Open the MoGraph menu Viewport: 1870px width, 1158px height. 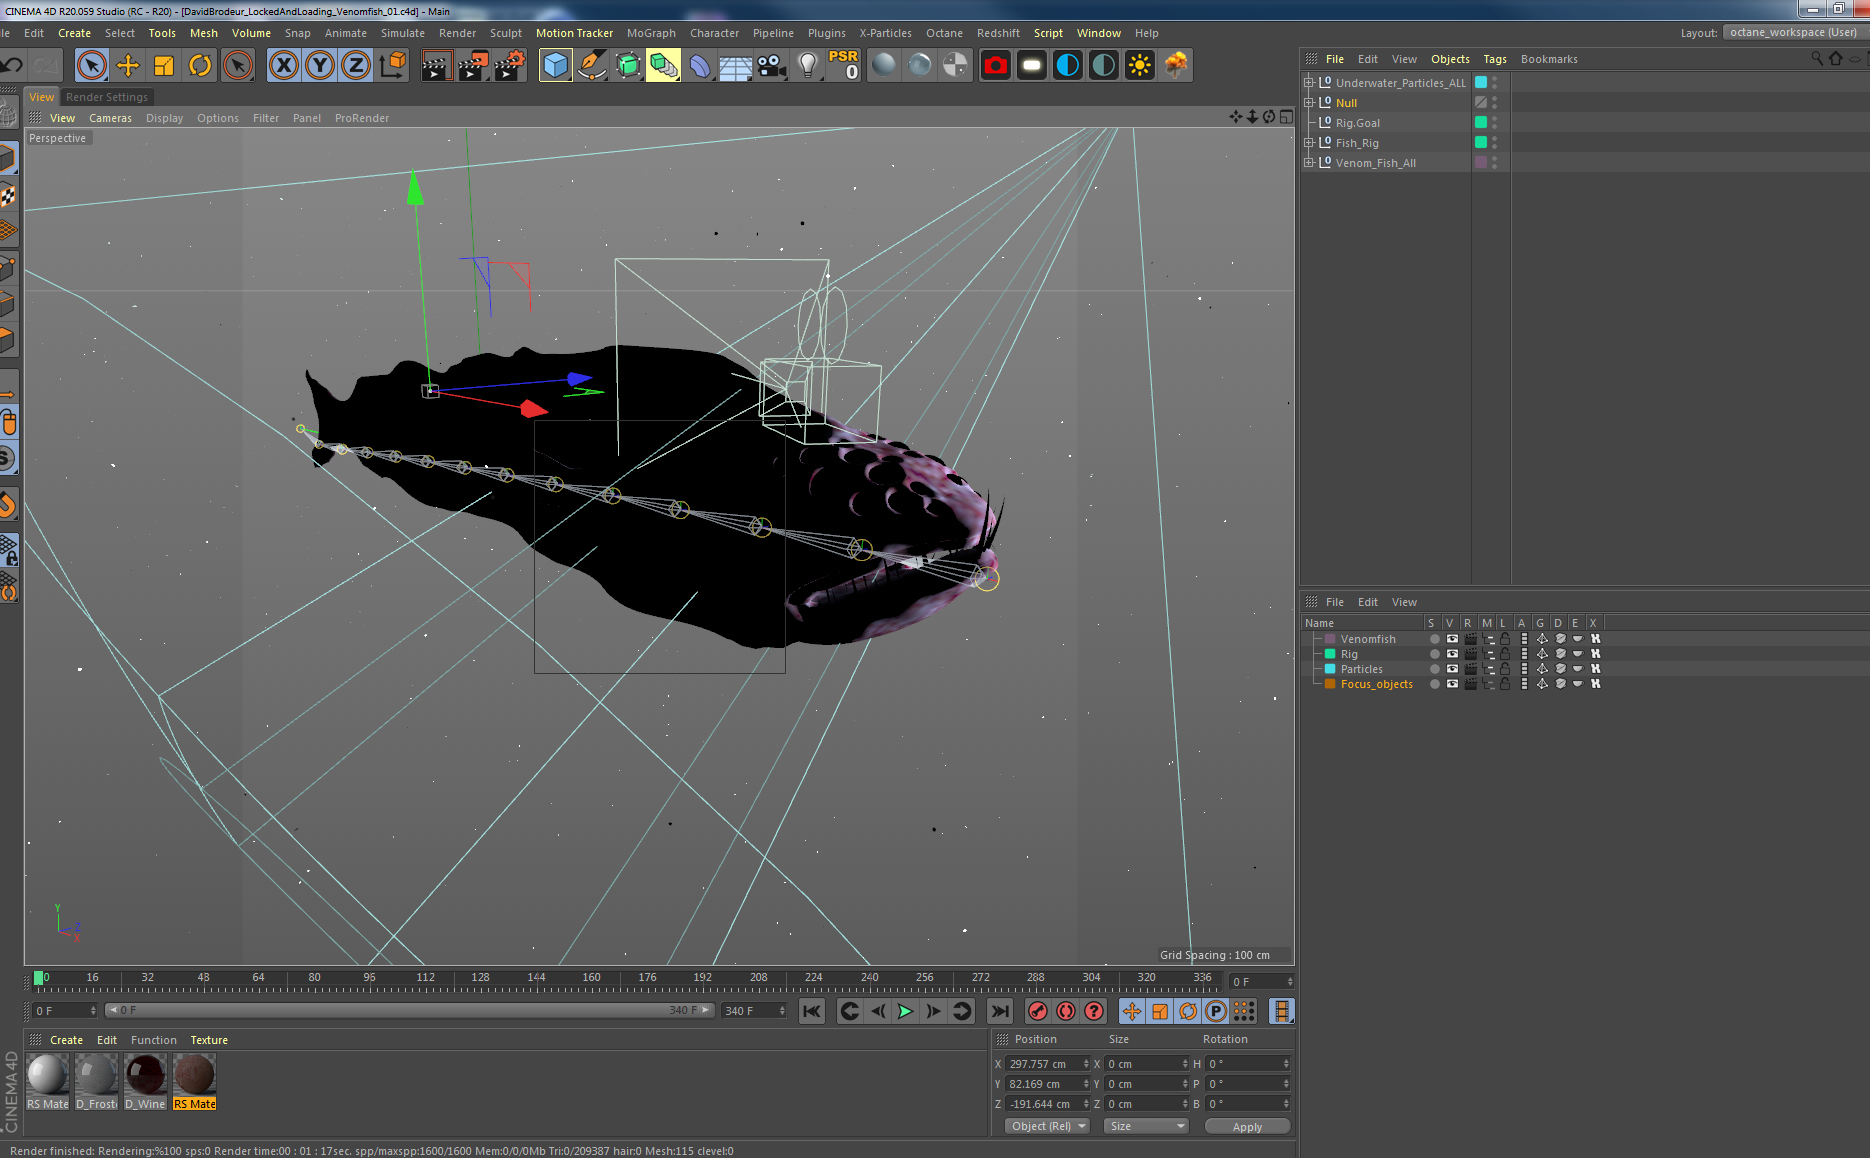tap(651, 33)
